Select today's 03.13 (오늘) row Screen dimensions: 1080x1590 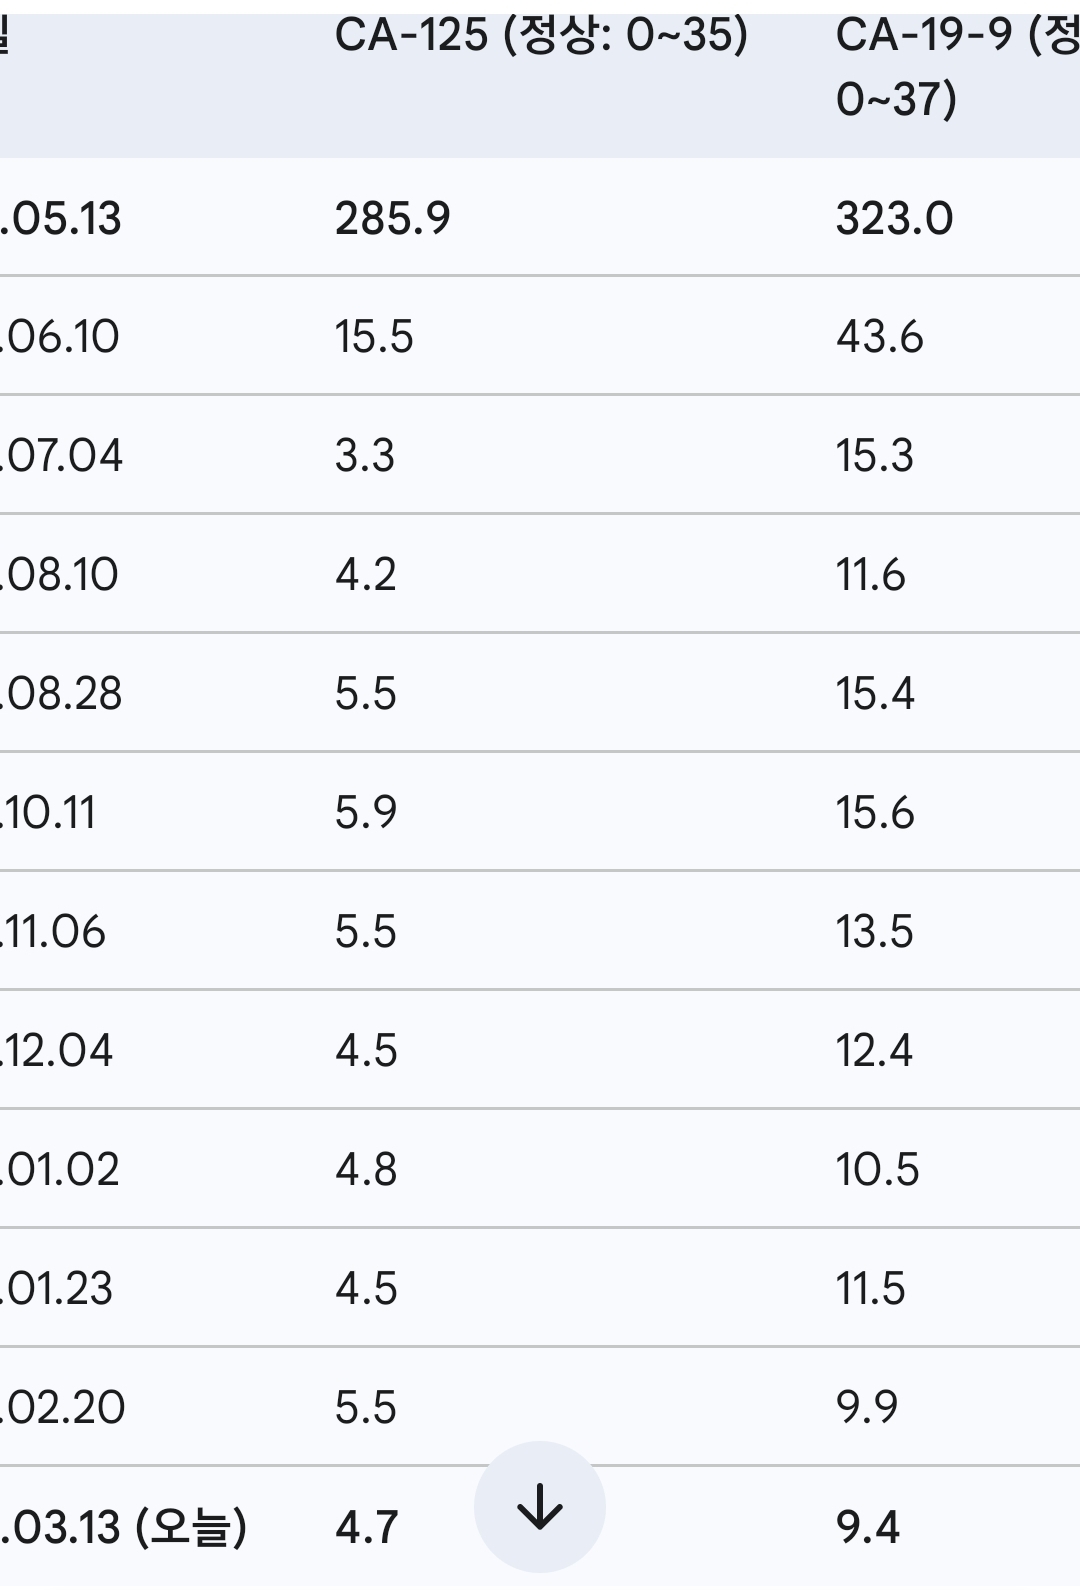540,1527
